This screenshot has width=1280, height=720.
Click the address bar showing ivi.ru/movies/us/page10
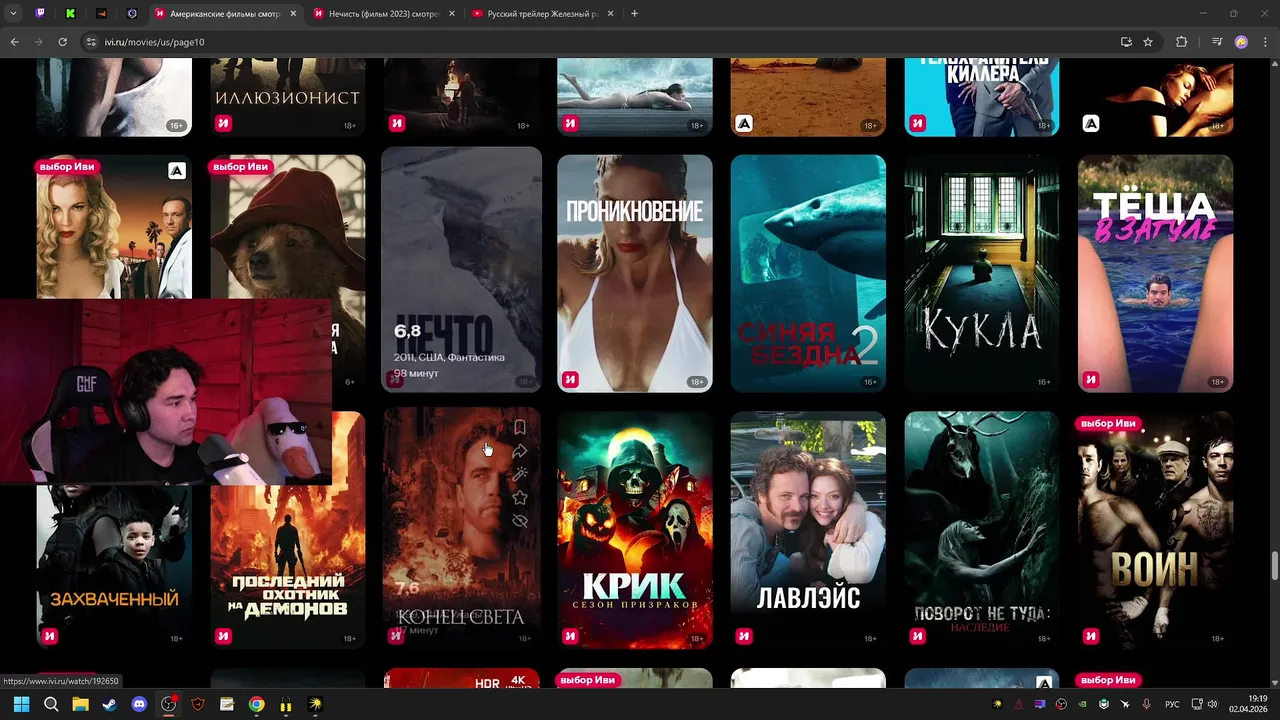[600, 42]
